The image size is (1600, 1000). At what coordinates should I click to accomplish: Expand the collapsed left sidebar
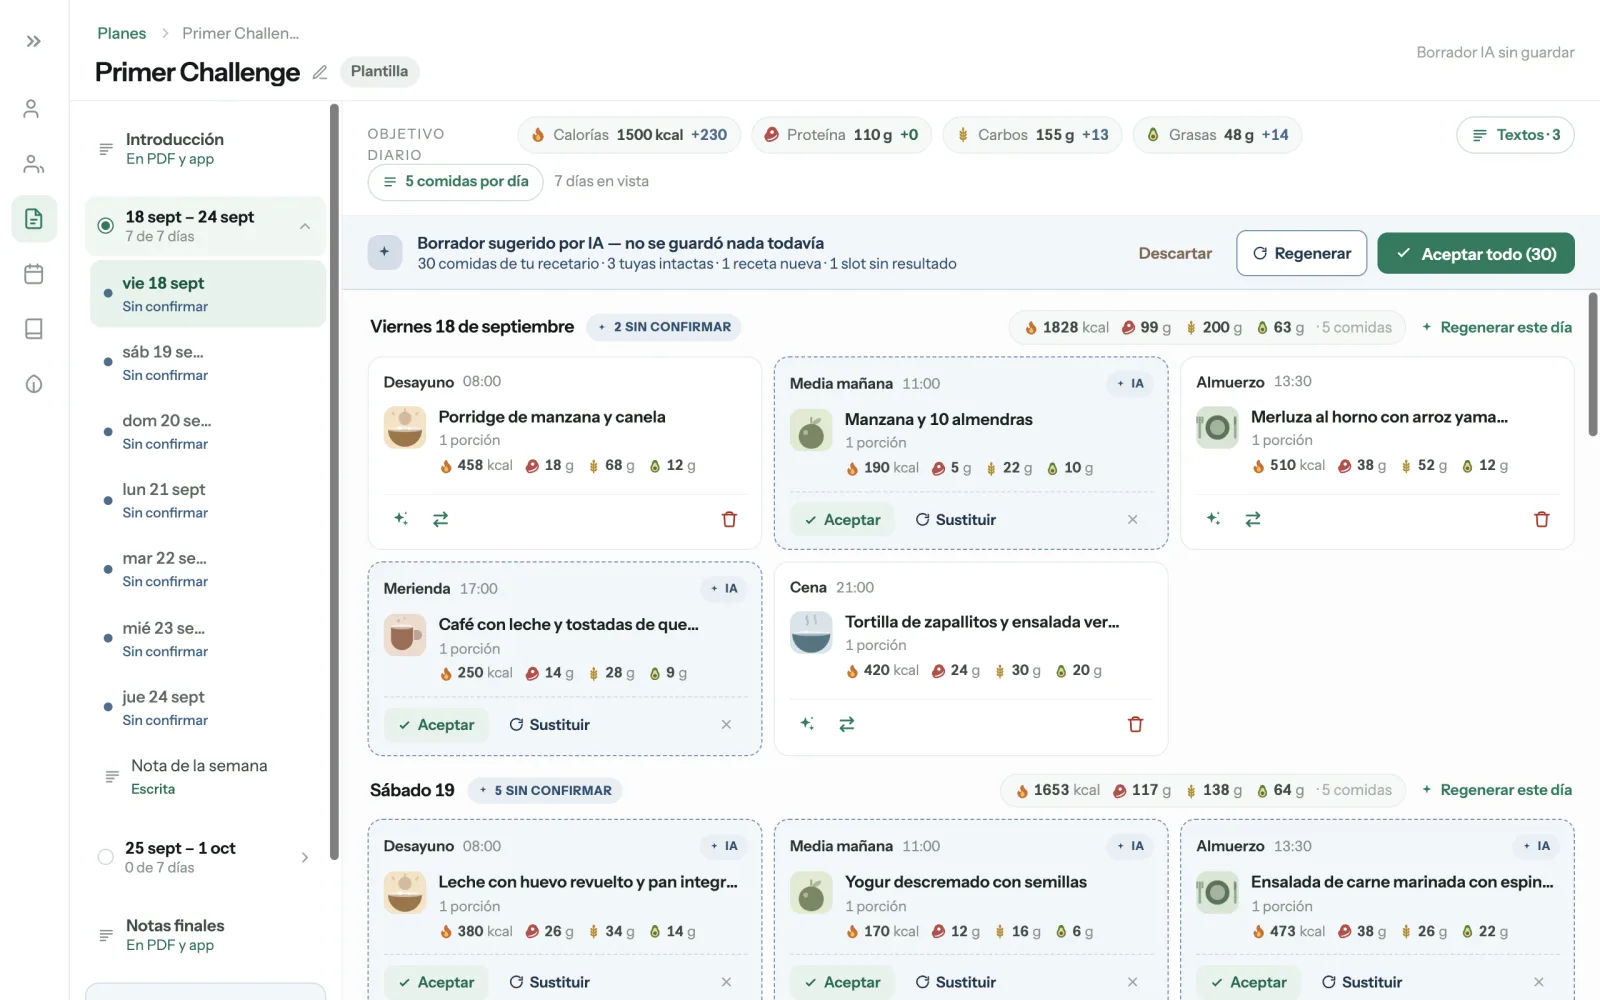pyautogui.click(x=34, y=41)
